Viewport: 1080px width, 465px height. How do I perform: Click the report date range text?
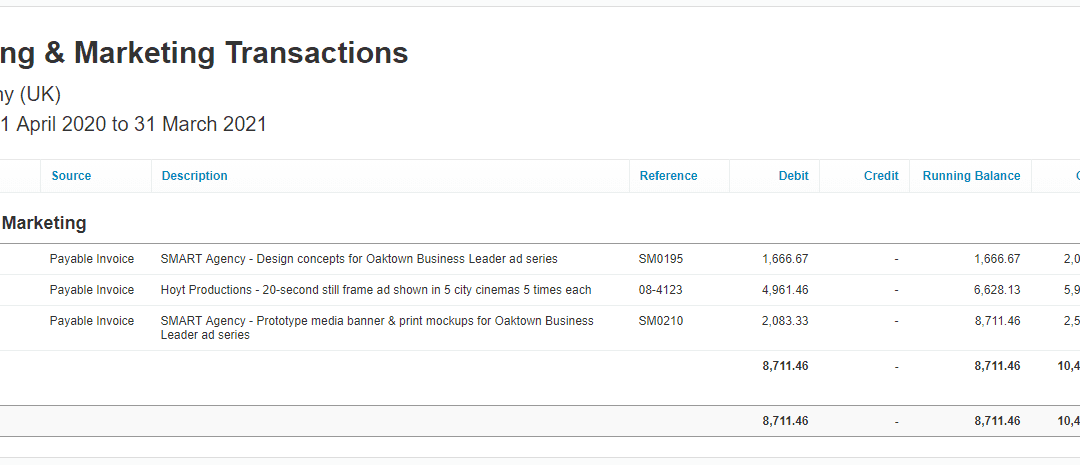(133, 125)
